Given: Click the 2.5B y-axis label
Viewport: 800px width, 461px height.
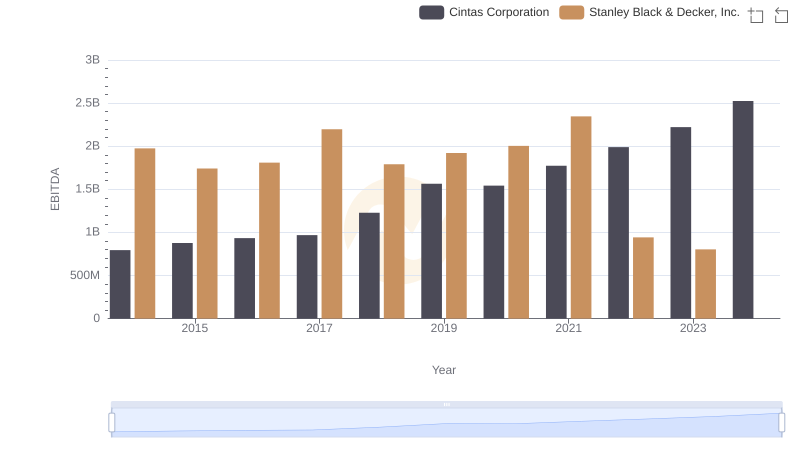Looking at the screenshot, I should tap(88, 103).
